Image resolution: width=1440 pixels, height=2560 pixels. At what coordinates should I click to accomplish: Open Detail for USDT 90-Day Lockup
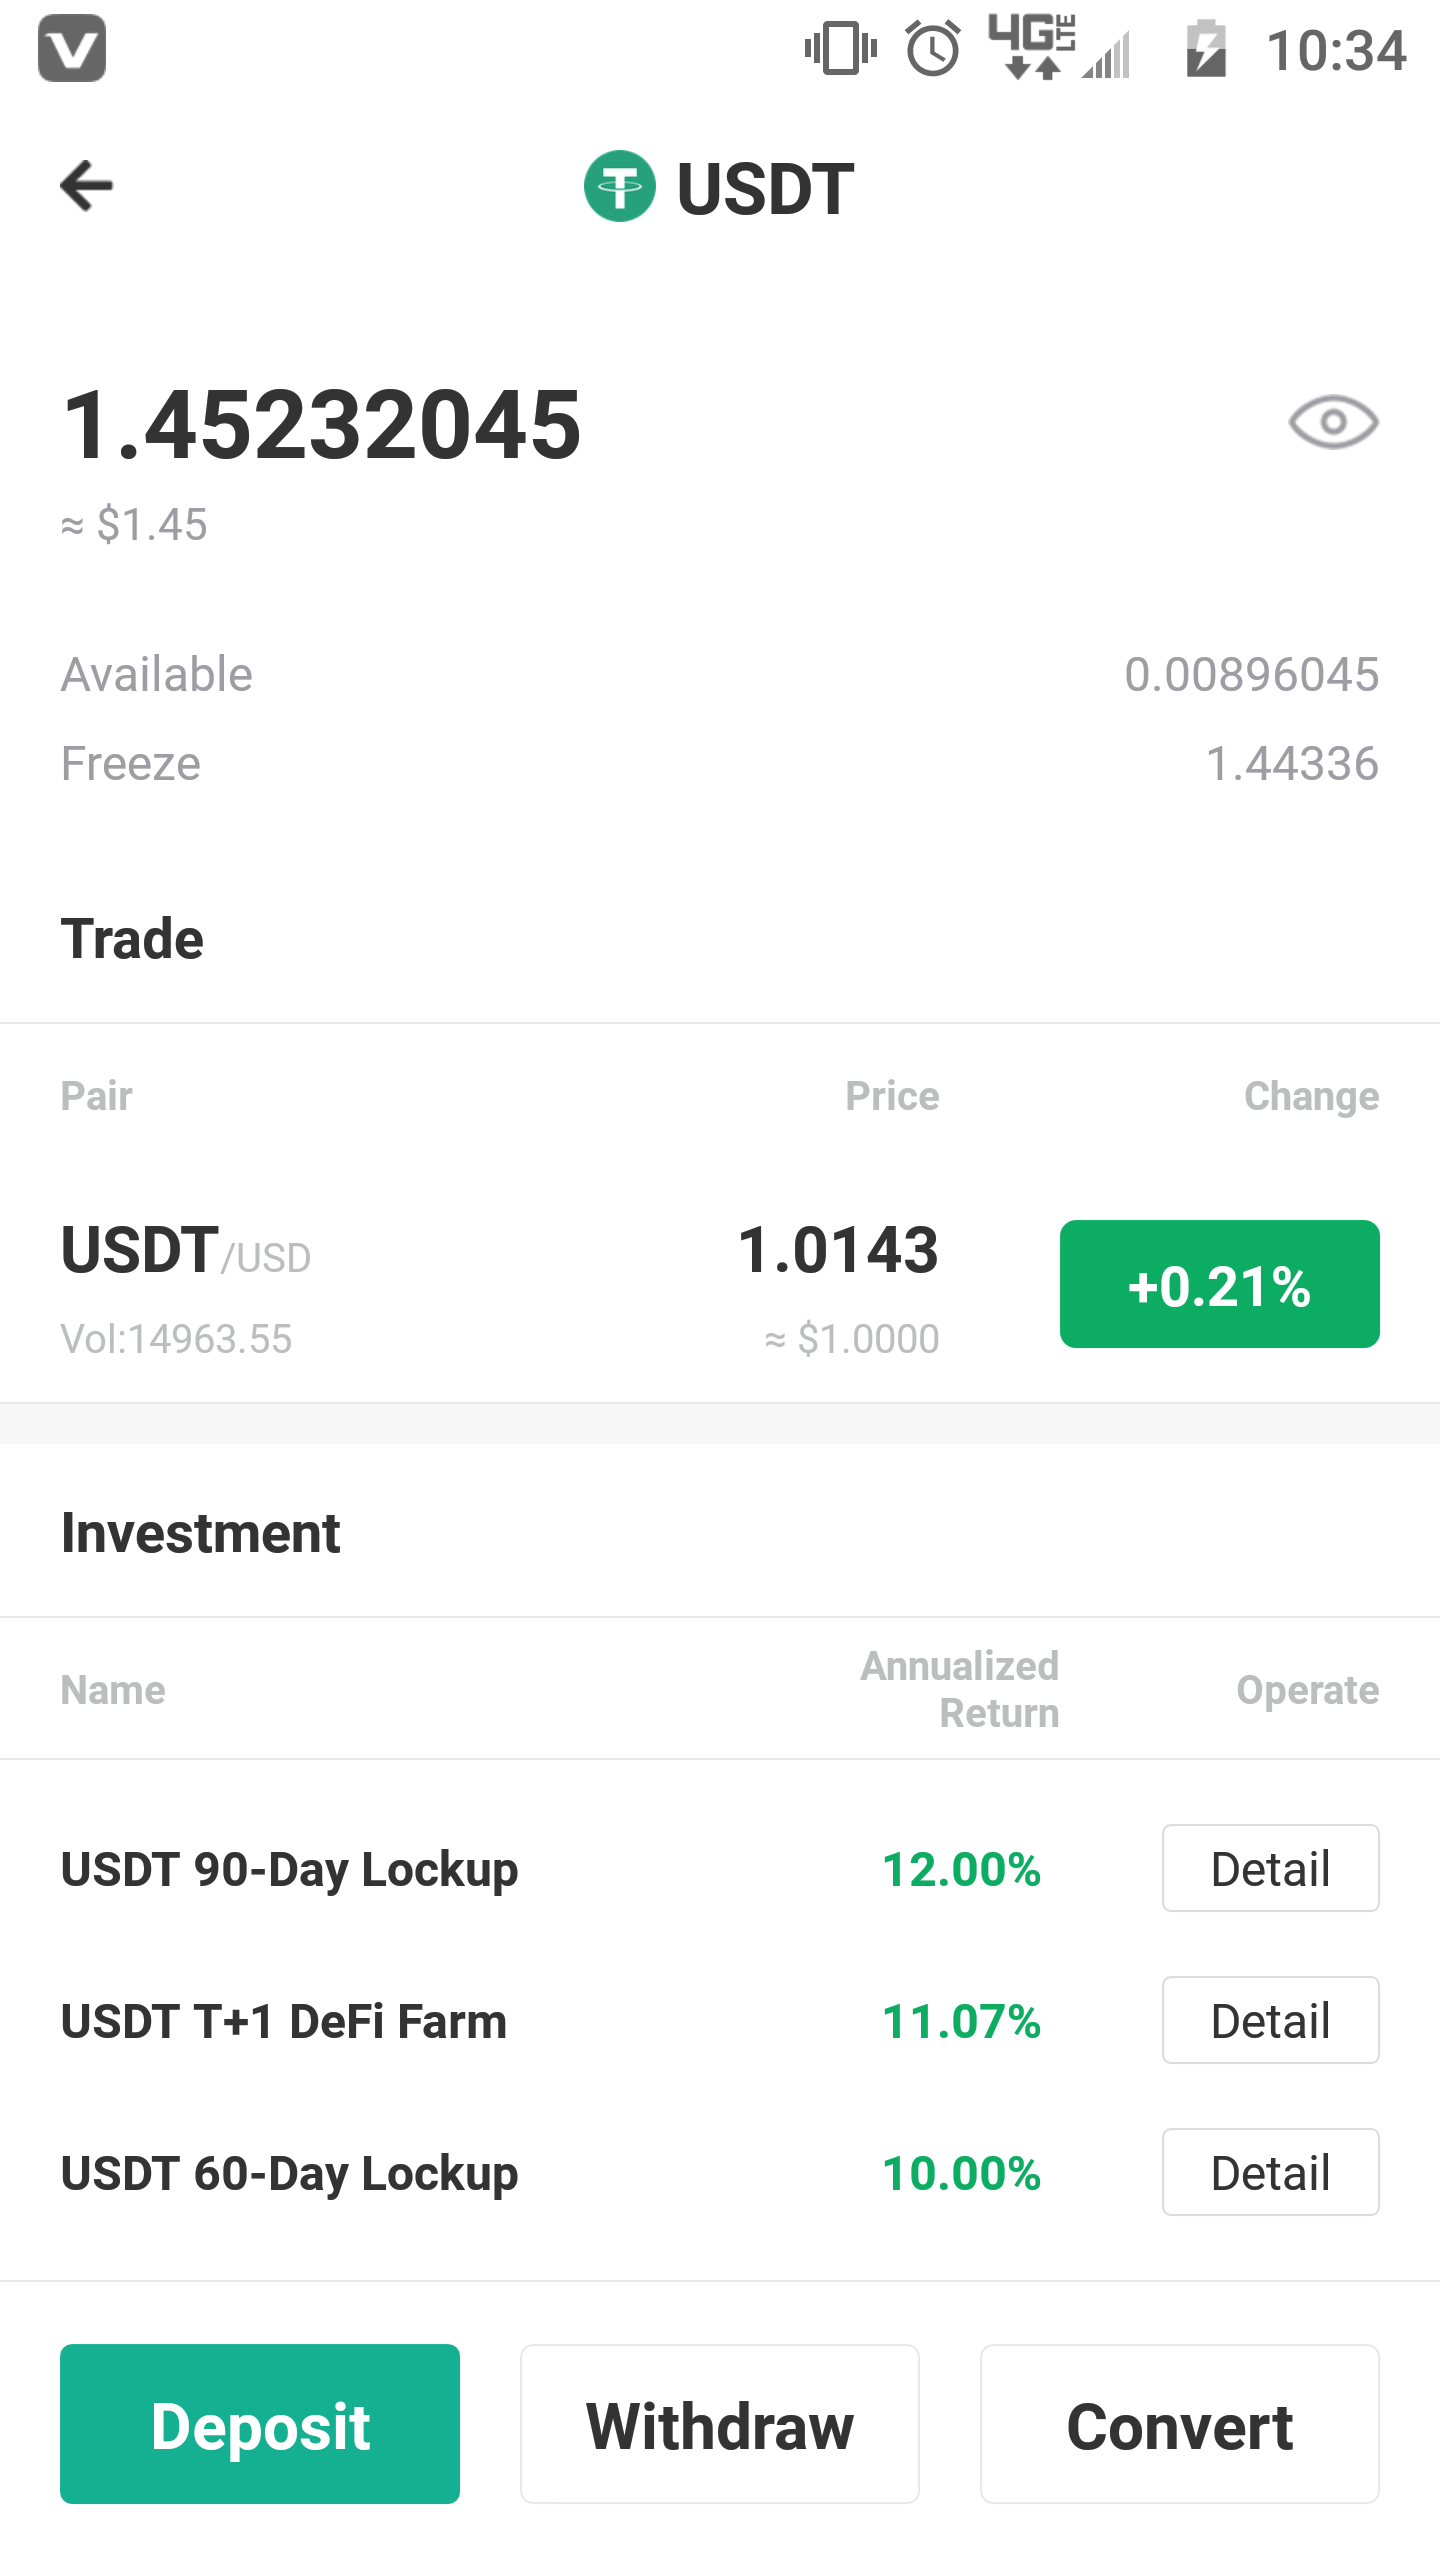[x=1270, y=1868]
